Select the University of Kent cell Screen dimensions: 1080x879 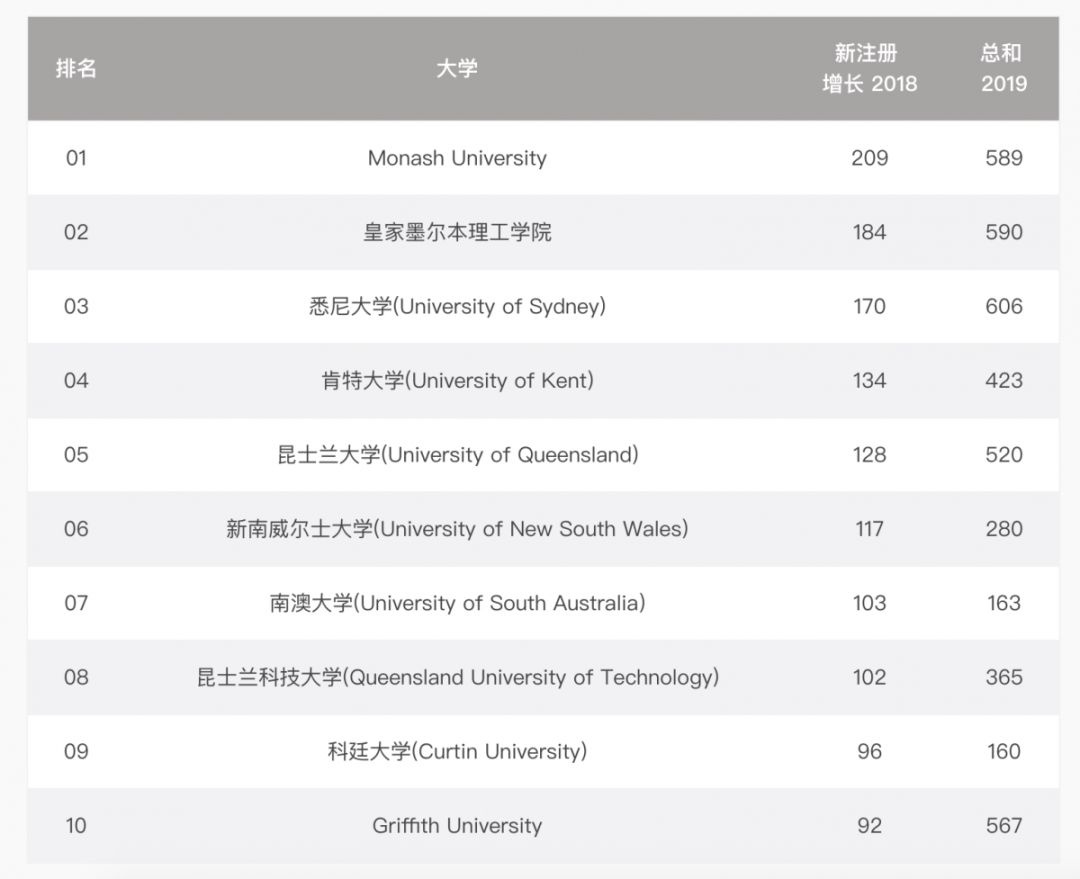pos(457,380)
